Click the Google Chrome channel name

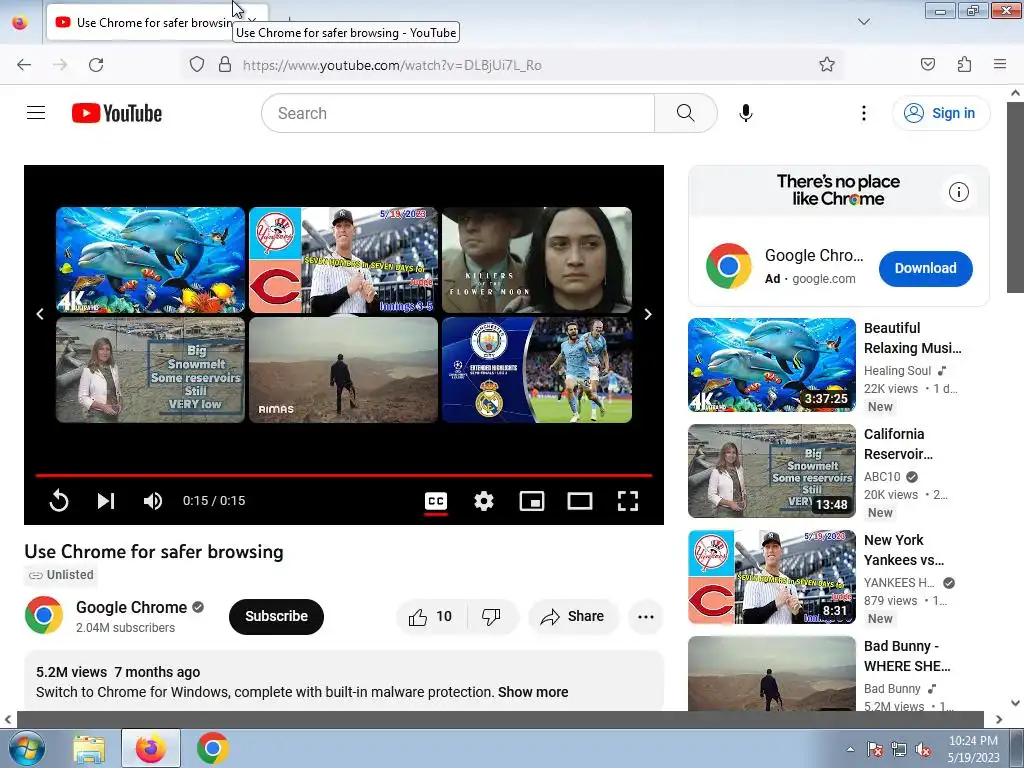click(x=131, y=607)
